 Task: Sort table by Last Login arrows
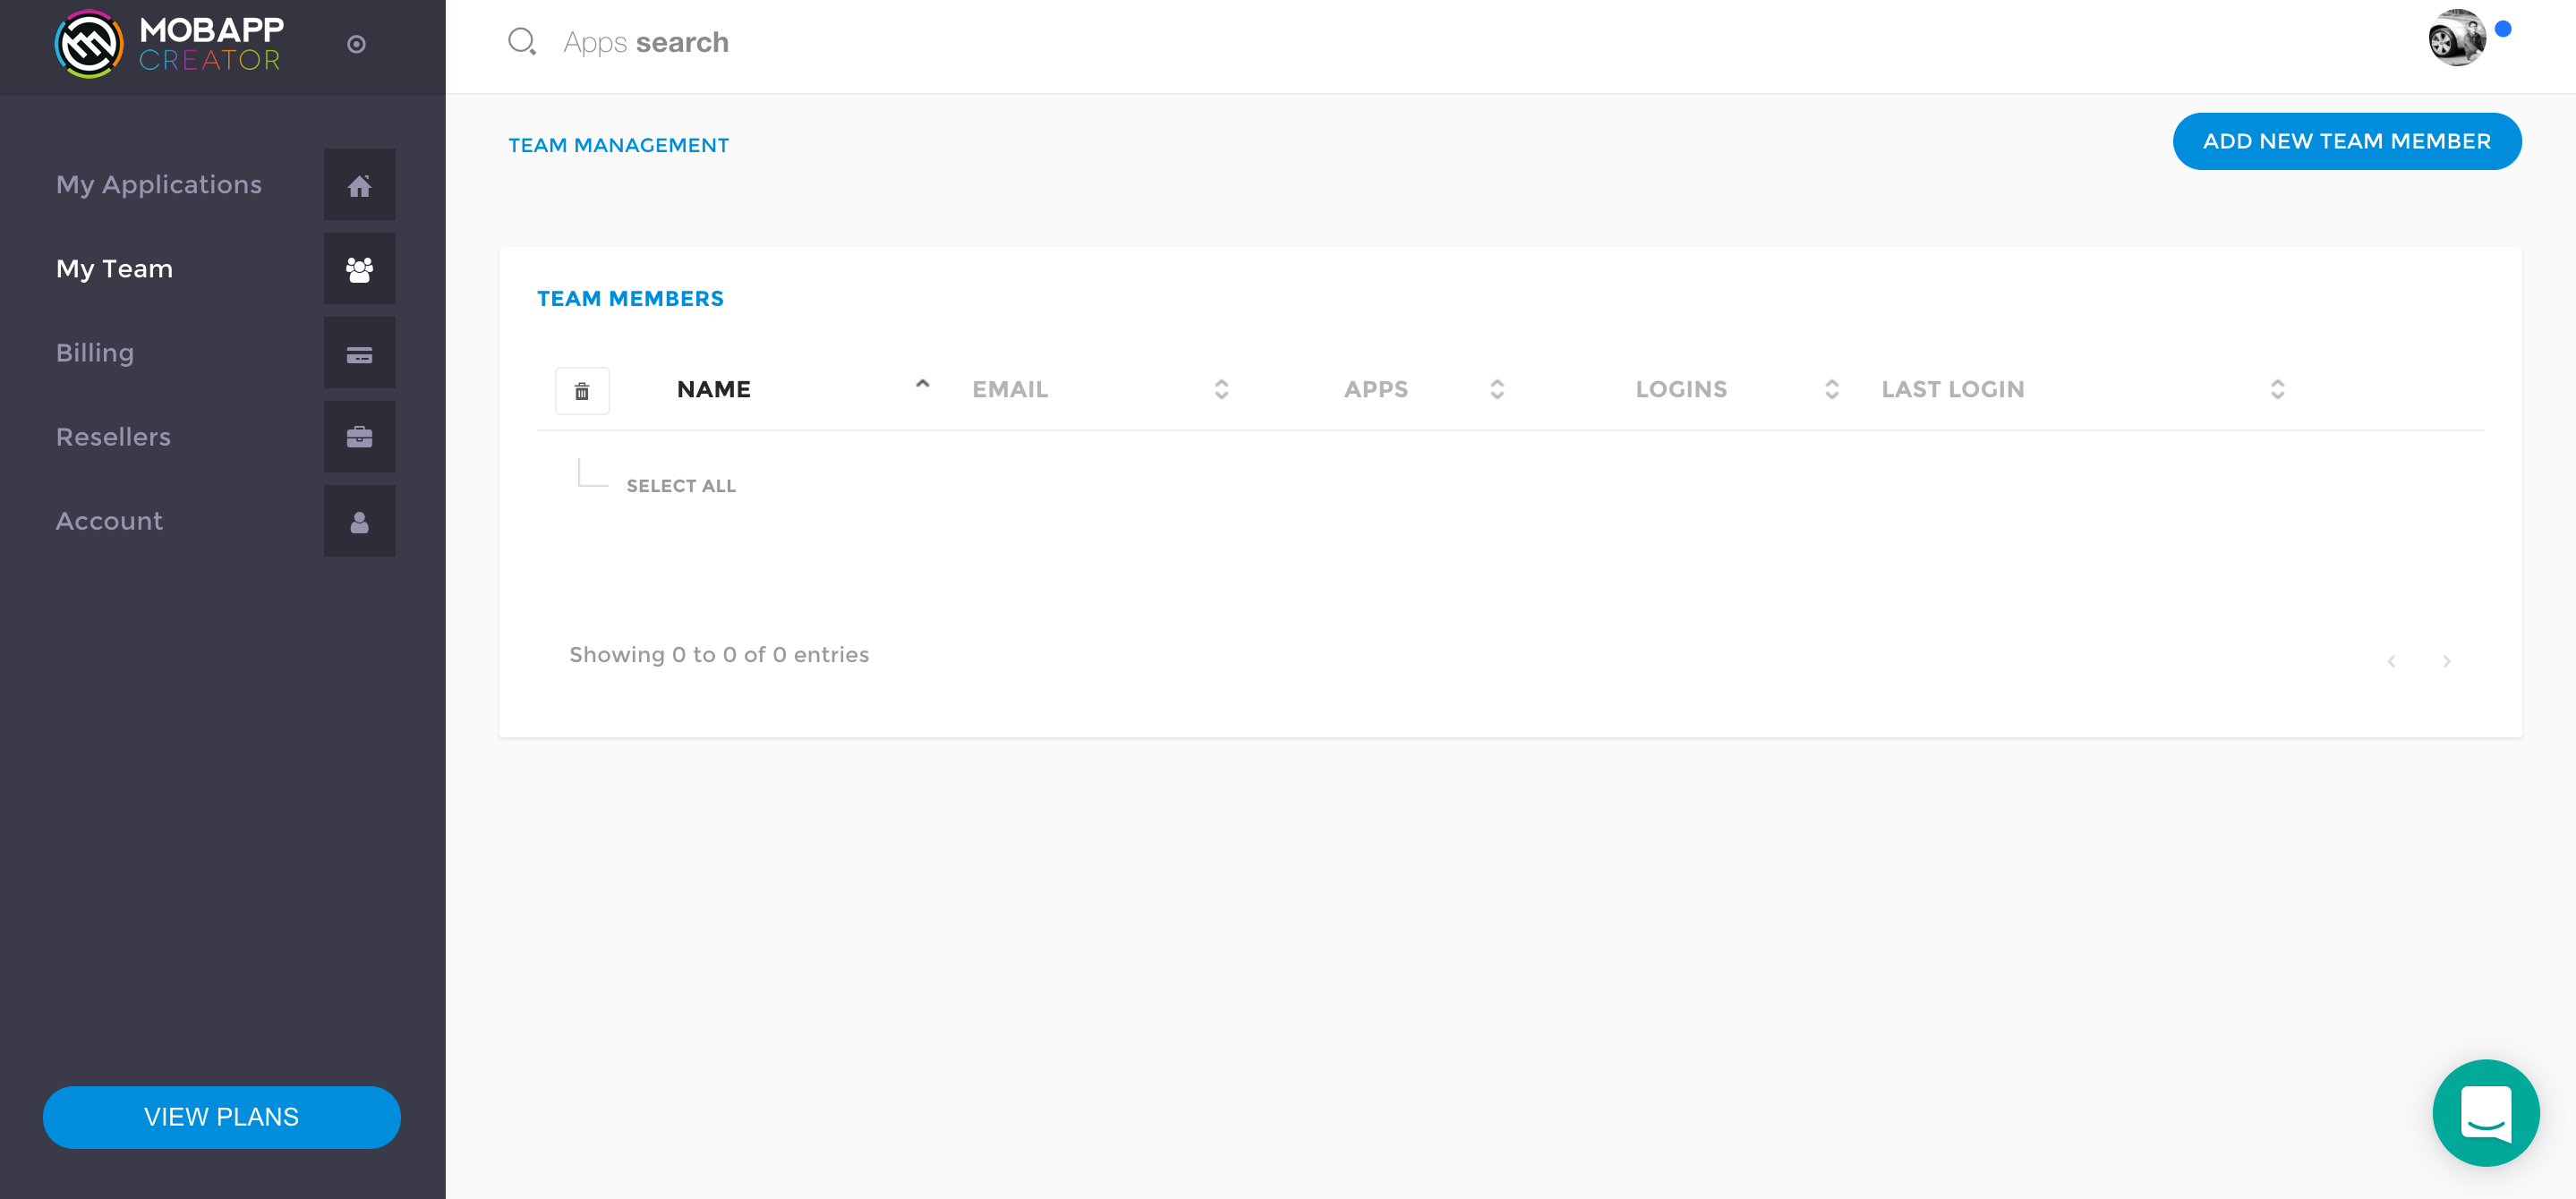click(2277, 390)
